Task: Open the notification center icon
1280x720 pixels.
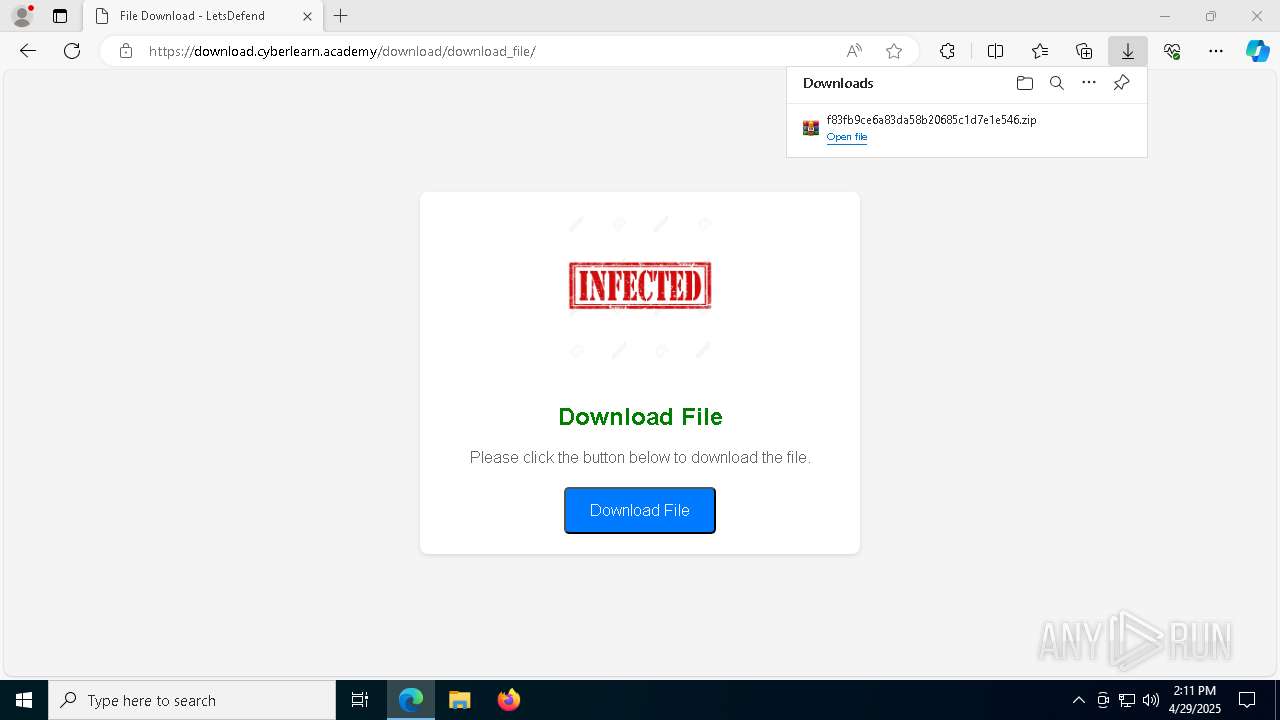Action: [x=1247, y=700]
